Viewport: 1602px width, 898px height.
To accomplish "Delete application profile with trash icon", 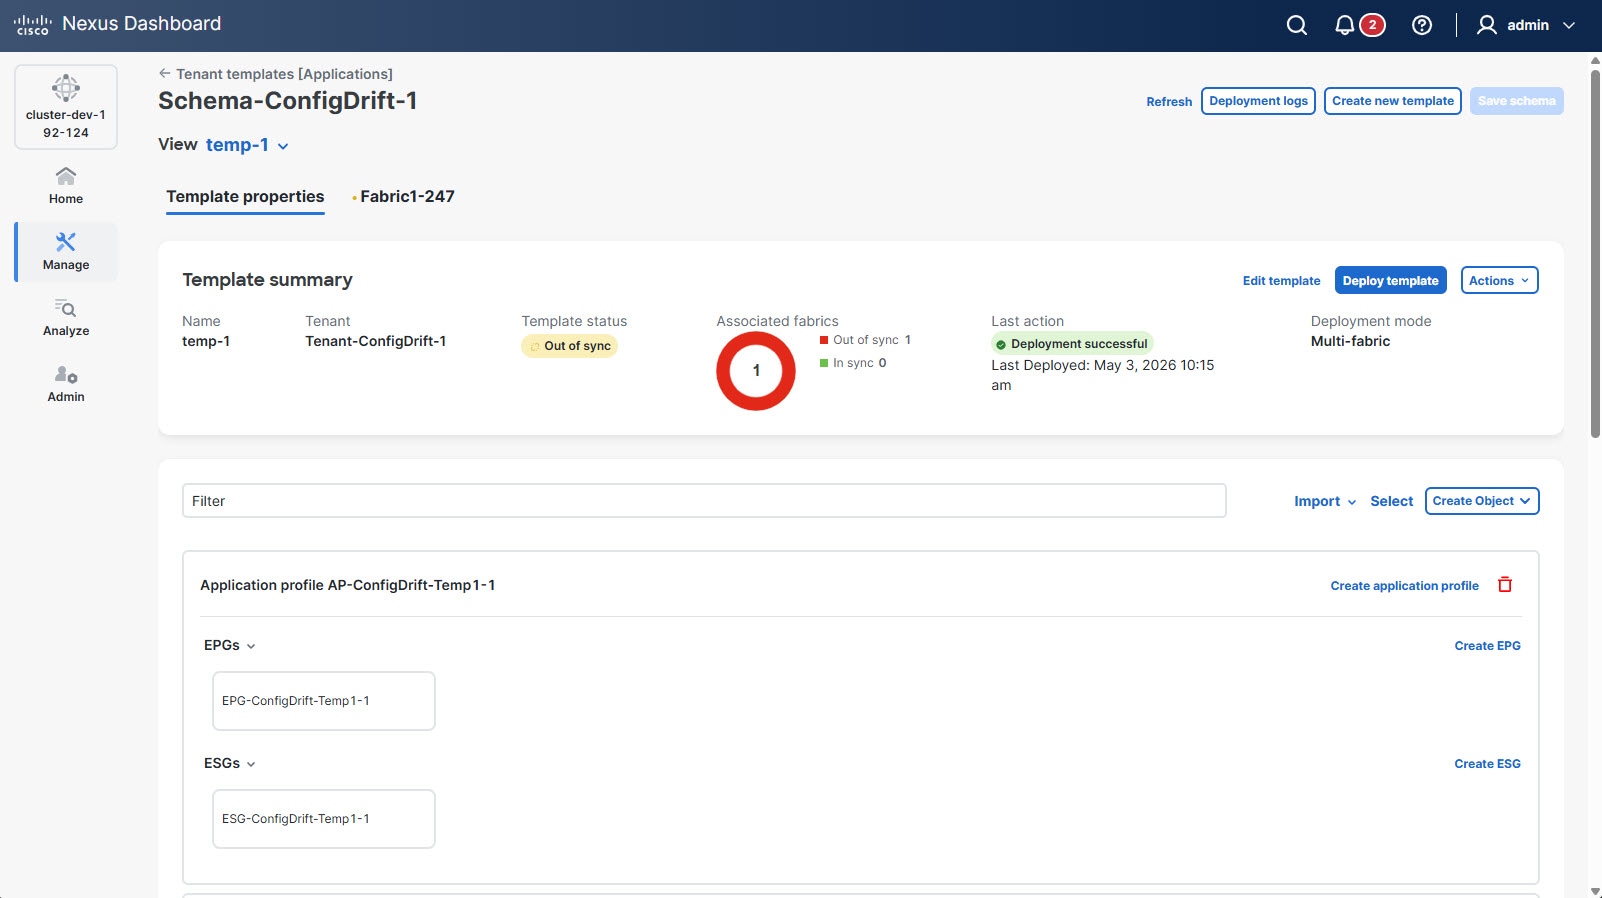I will 1505,585.
